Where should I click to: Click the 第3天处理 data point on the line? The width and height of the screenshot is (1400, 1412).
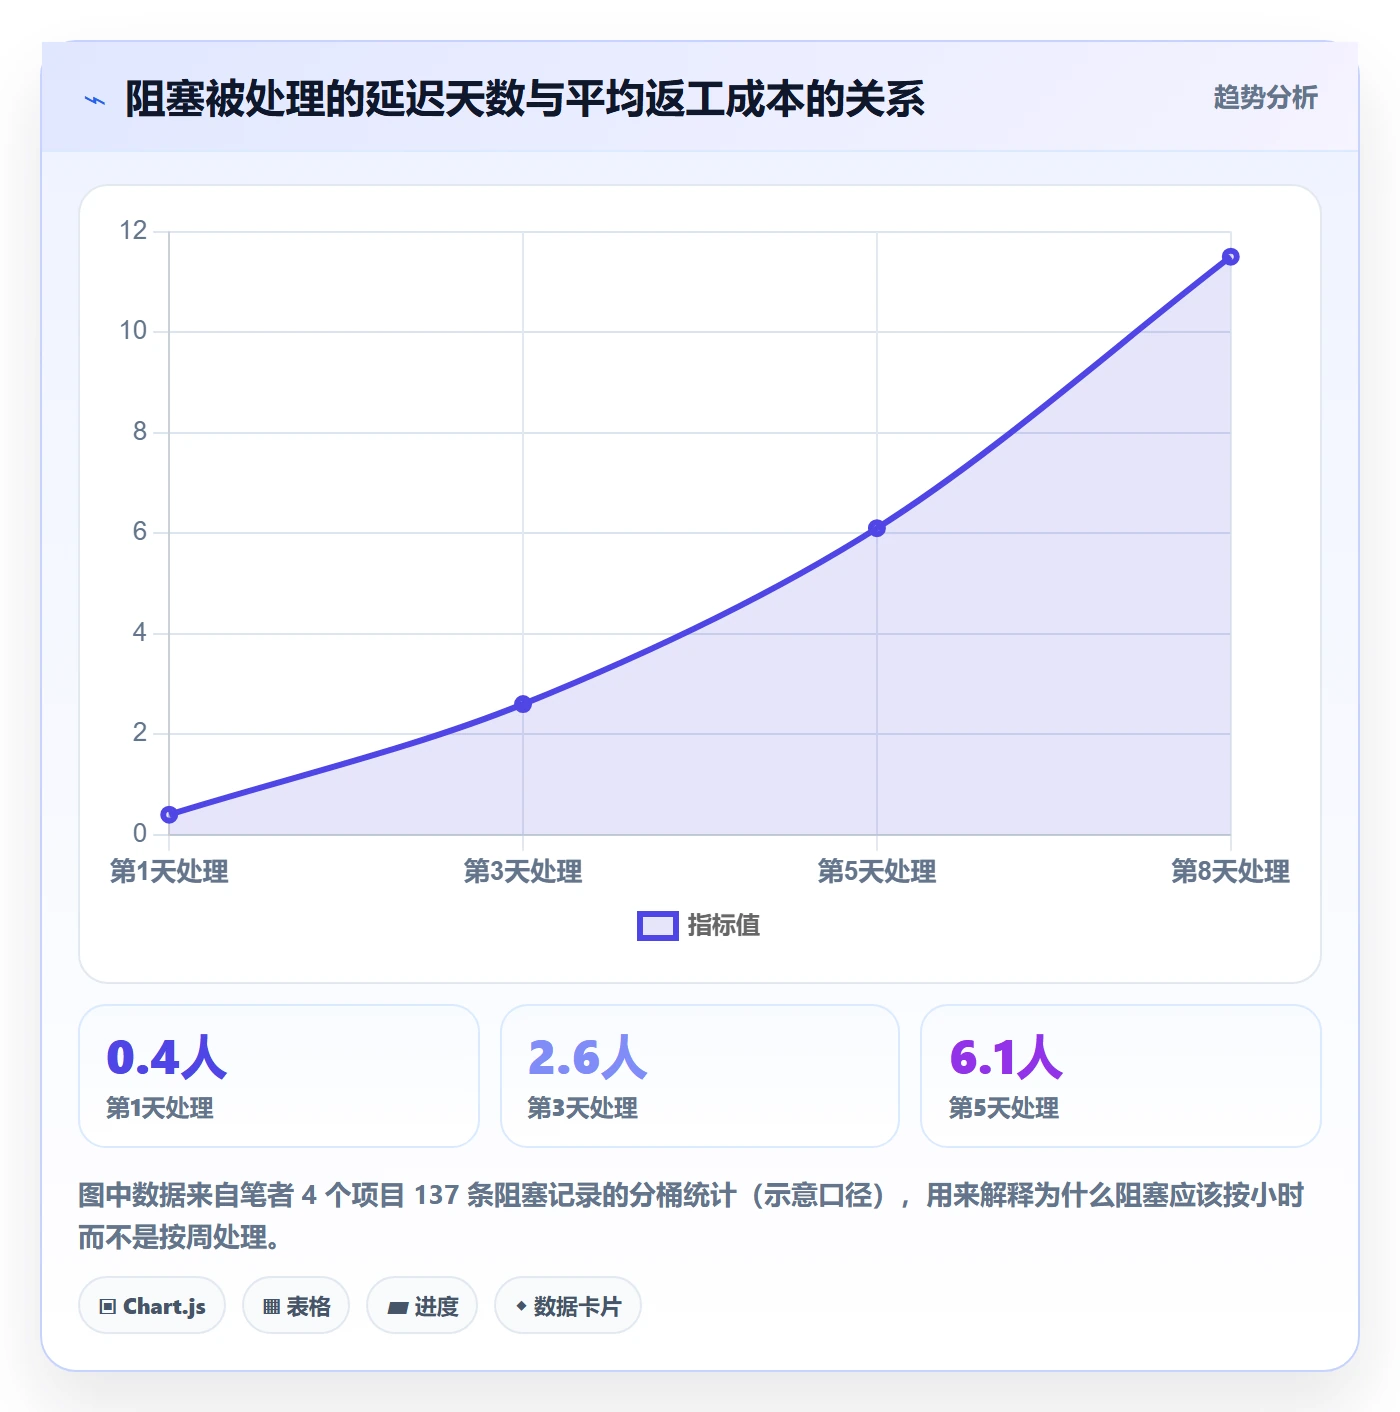pos(523,704)
